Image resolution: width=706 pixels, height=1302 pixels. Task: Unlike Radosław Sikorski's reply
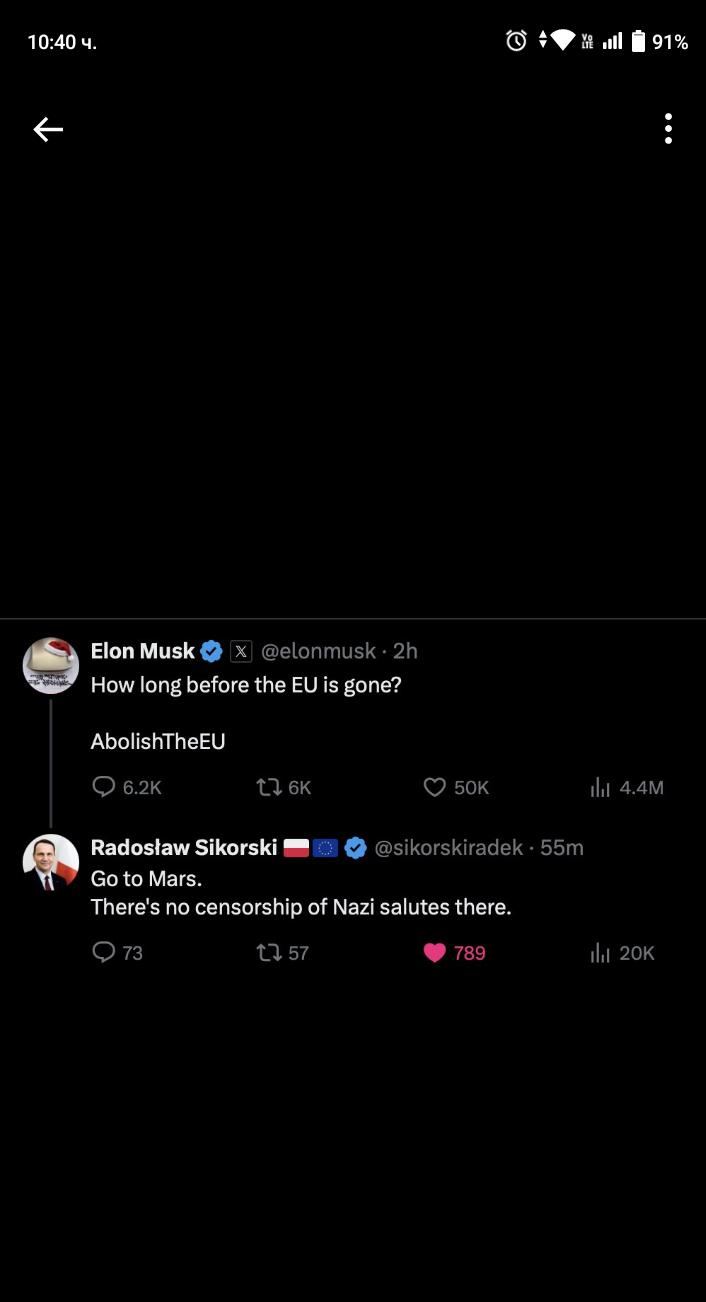tap(434, 953)
